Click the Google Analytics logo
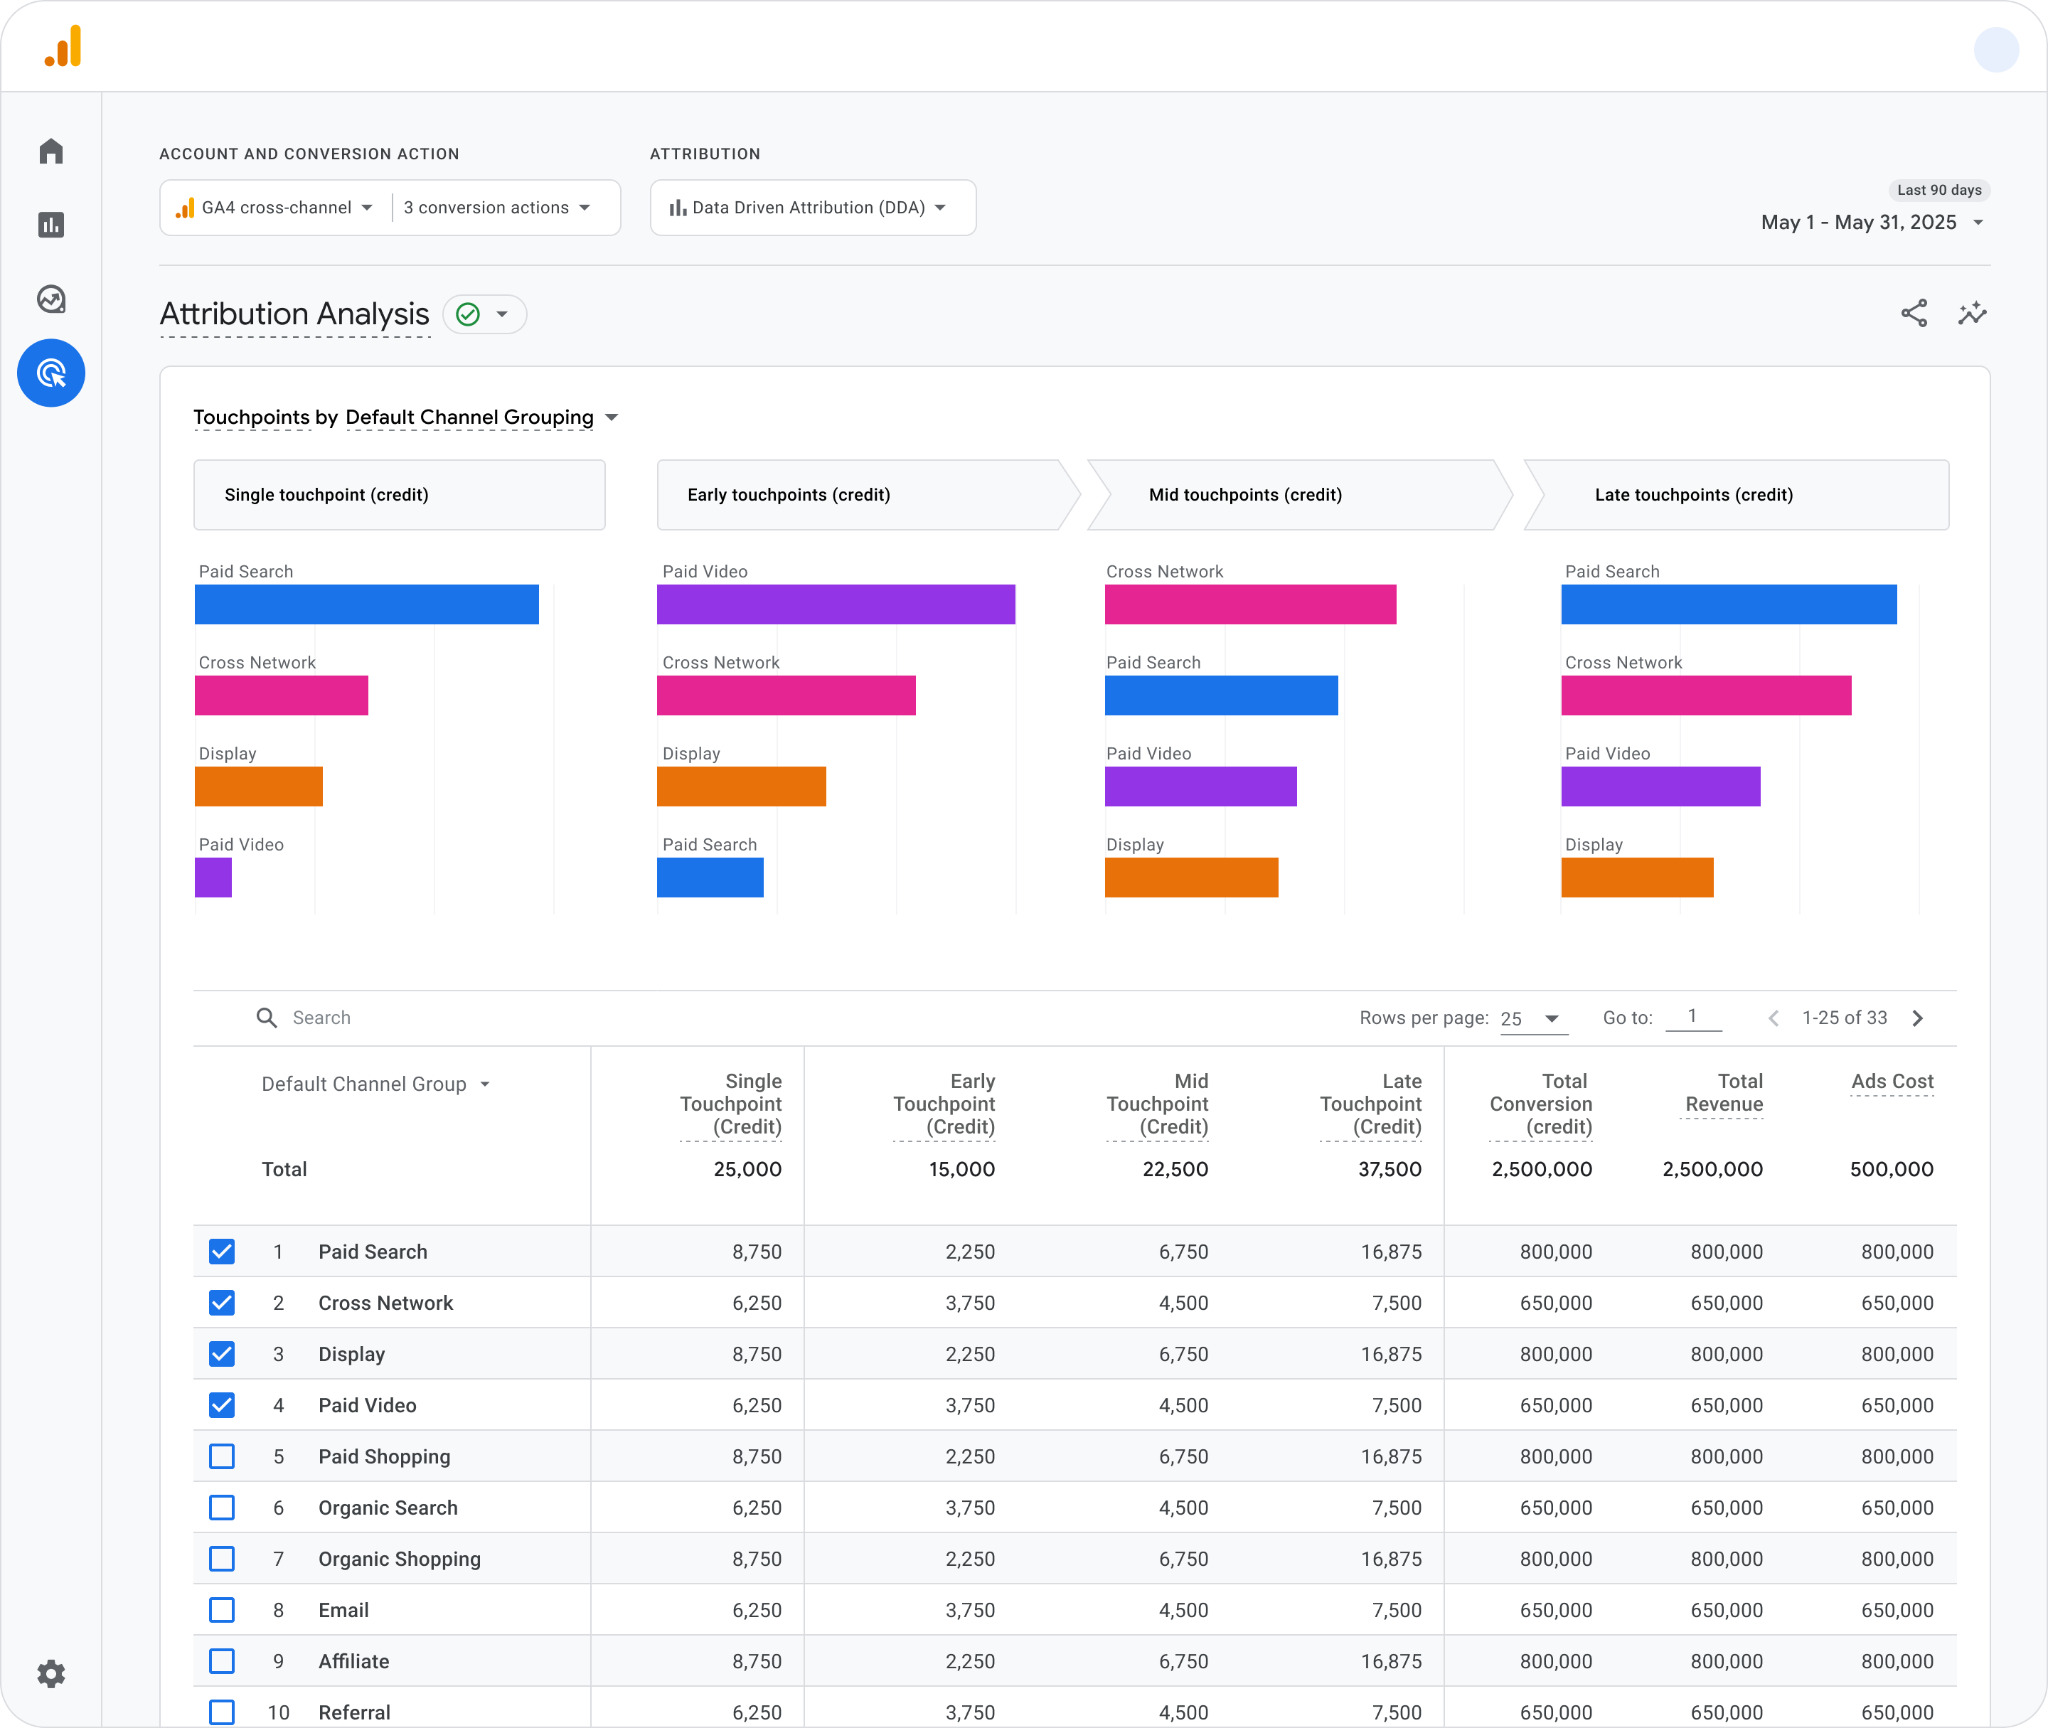 [x=63, y=47]
